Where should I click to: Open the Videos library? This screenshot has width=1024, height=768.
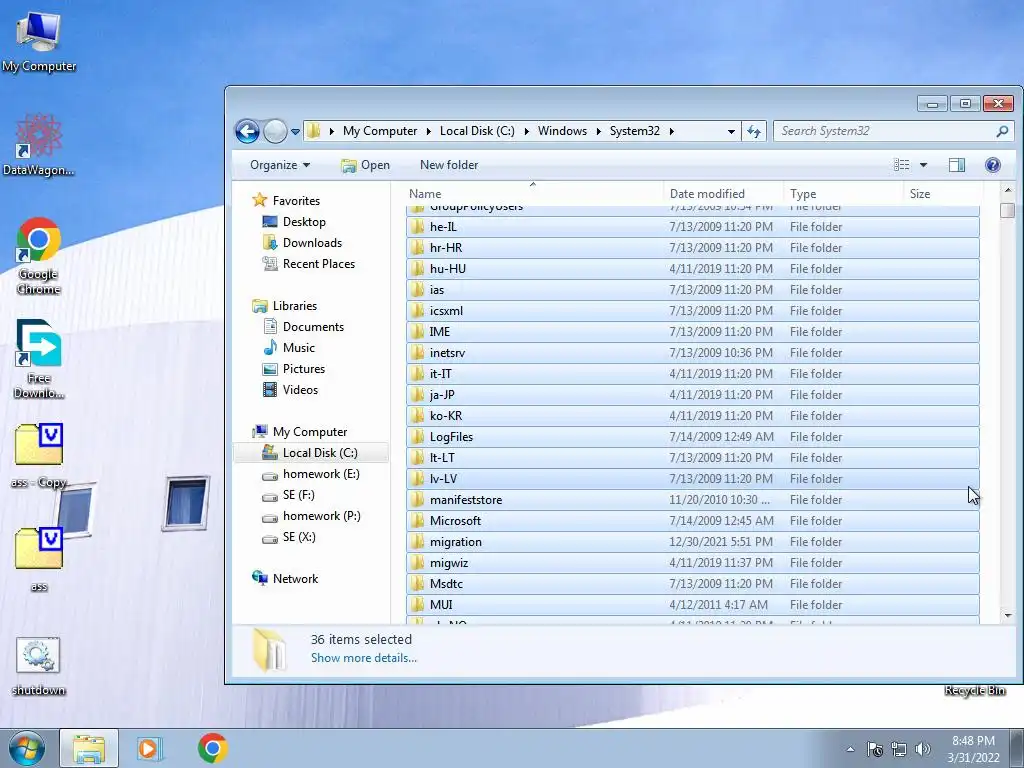(x=300, y=390)
